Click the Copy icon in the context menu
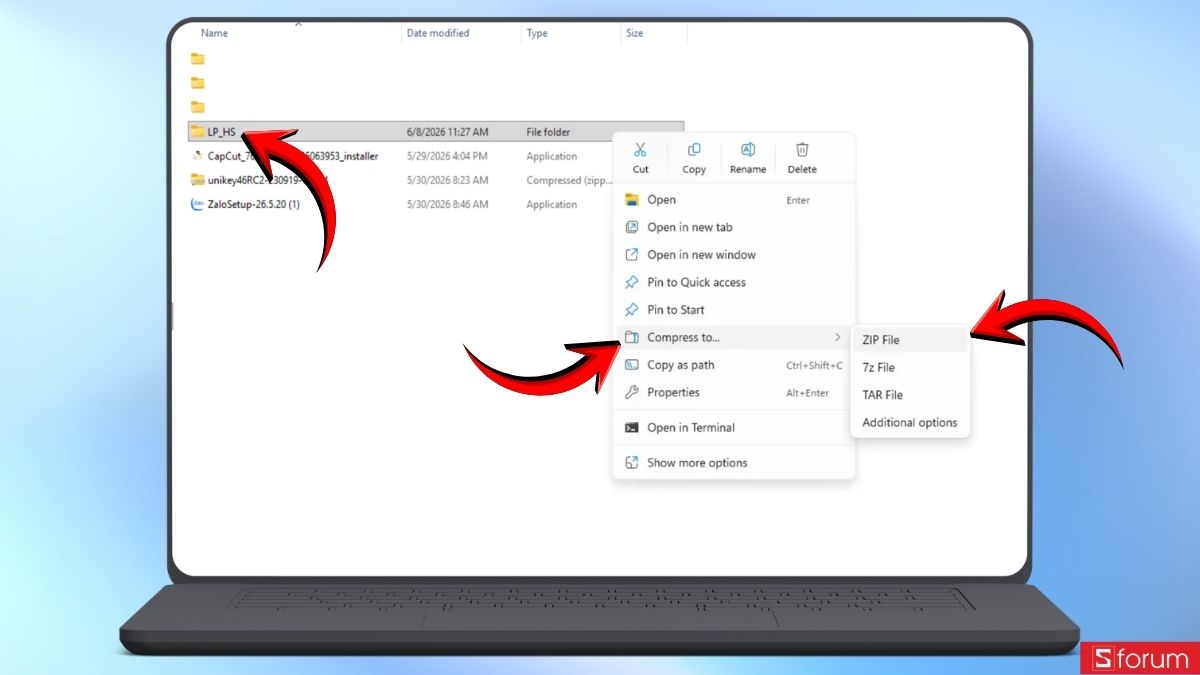Image resolution: width=1200 pixels, height=675 pixels. [694, 150]
